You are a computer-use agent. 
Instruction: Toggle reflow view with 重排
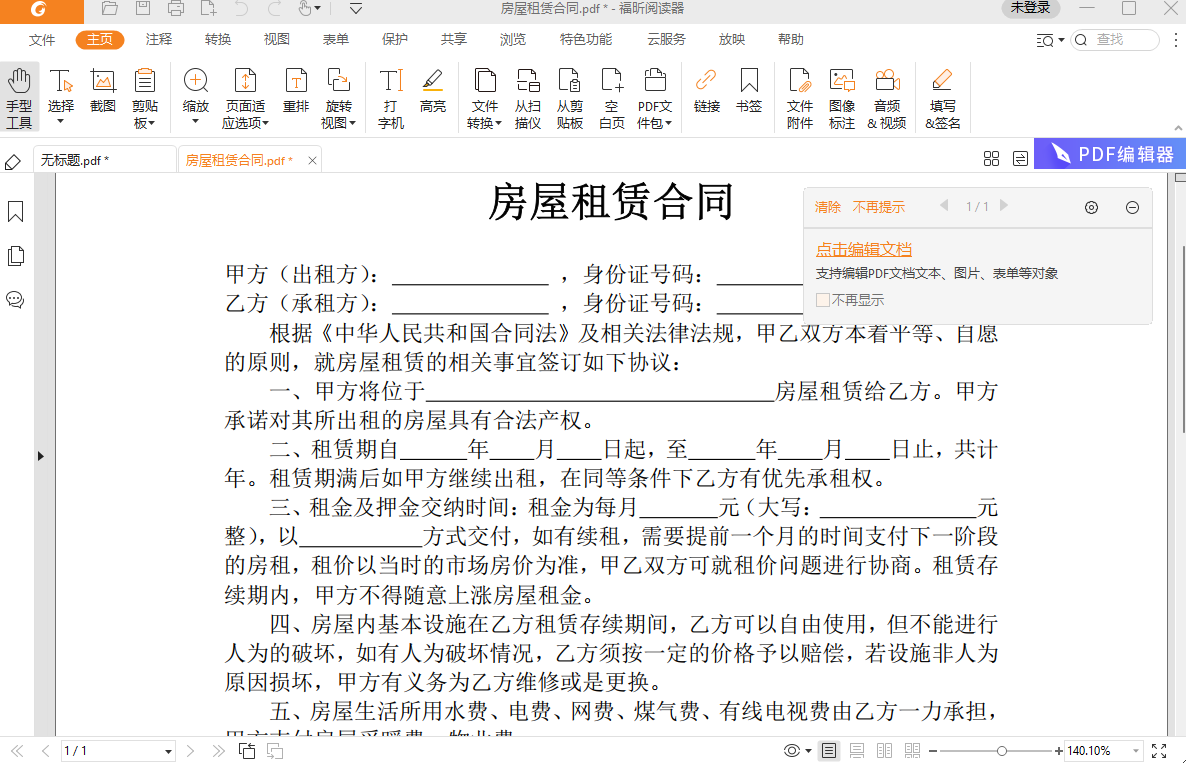pos(296,95)
